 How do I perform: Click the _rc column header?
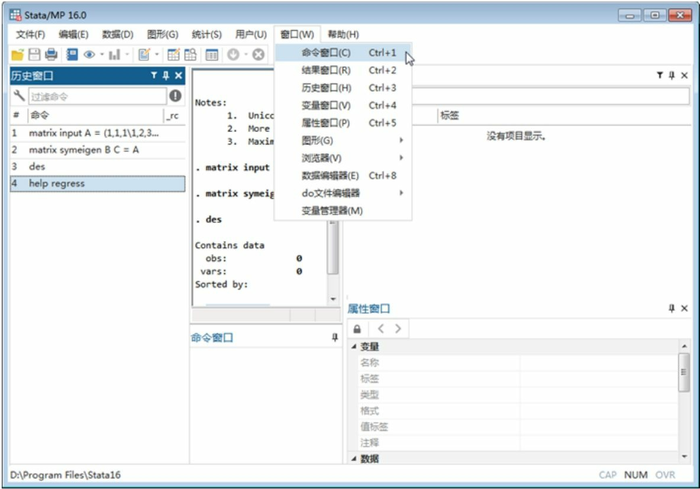coord(175,115)
